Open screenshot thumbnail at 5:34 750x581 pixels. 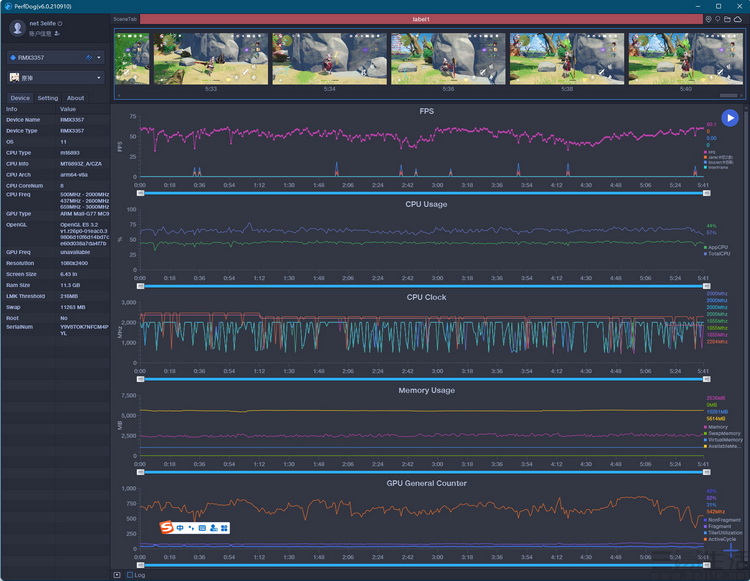point(330,59)
